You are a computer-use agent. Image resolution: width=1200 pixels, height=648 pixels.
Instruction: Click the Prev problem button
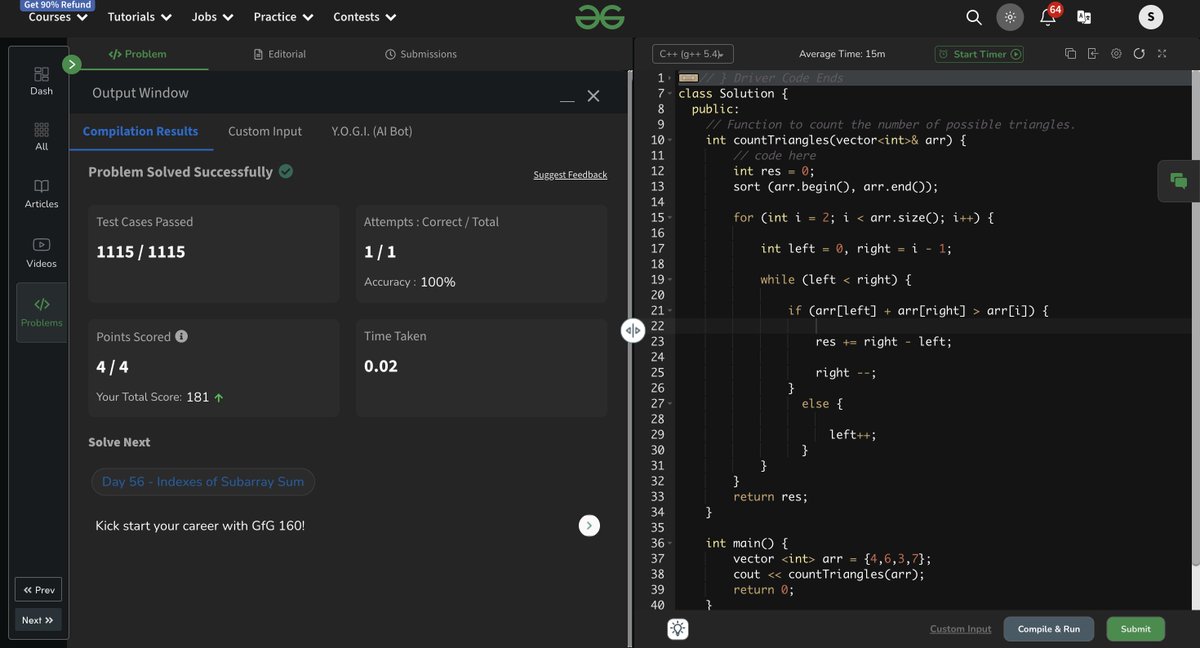tap(38, 590)
